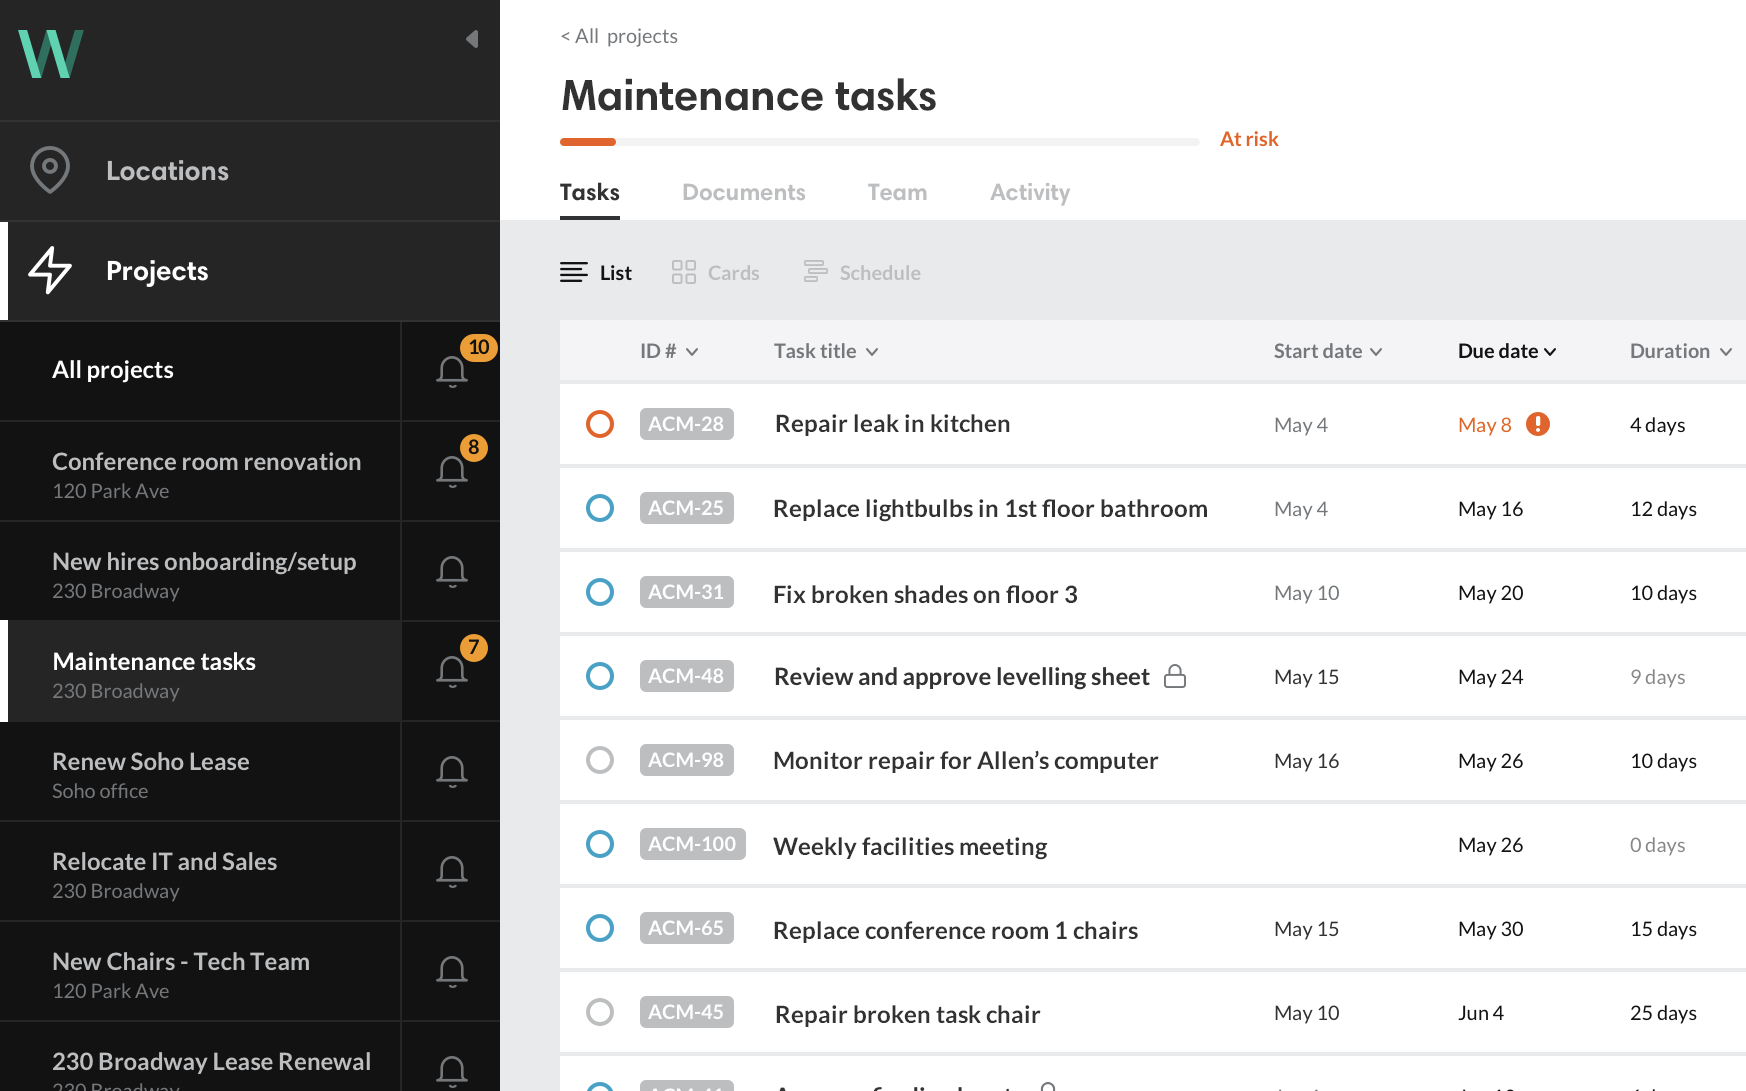
Task: Check off Monitor repair for Allen's computer
Action: pos(600,760)
